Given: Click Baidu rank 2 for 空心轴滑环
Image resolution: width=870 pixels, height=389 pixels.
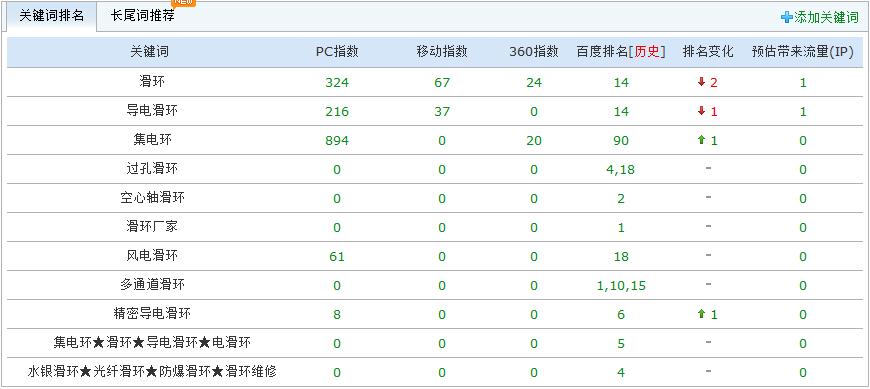Looking at the screenshot, I should point(621,199).
